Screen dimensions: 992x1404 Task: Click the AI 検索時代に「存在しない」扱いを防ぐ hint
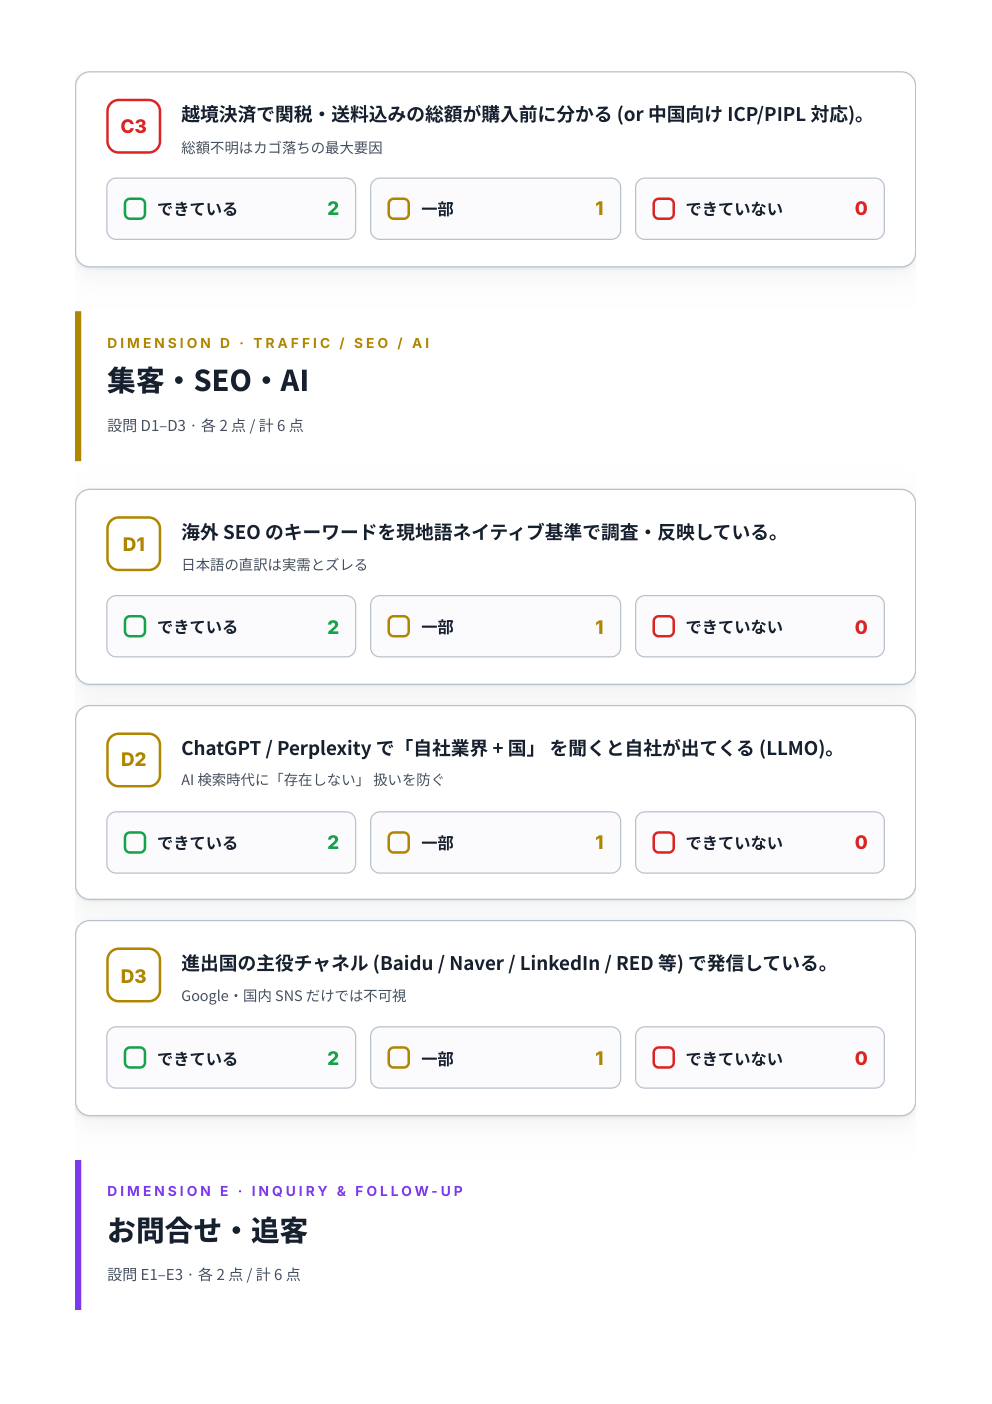(x=313, y=780)
